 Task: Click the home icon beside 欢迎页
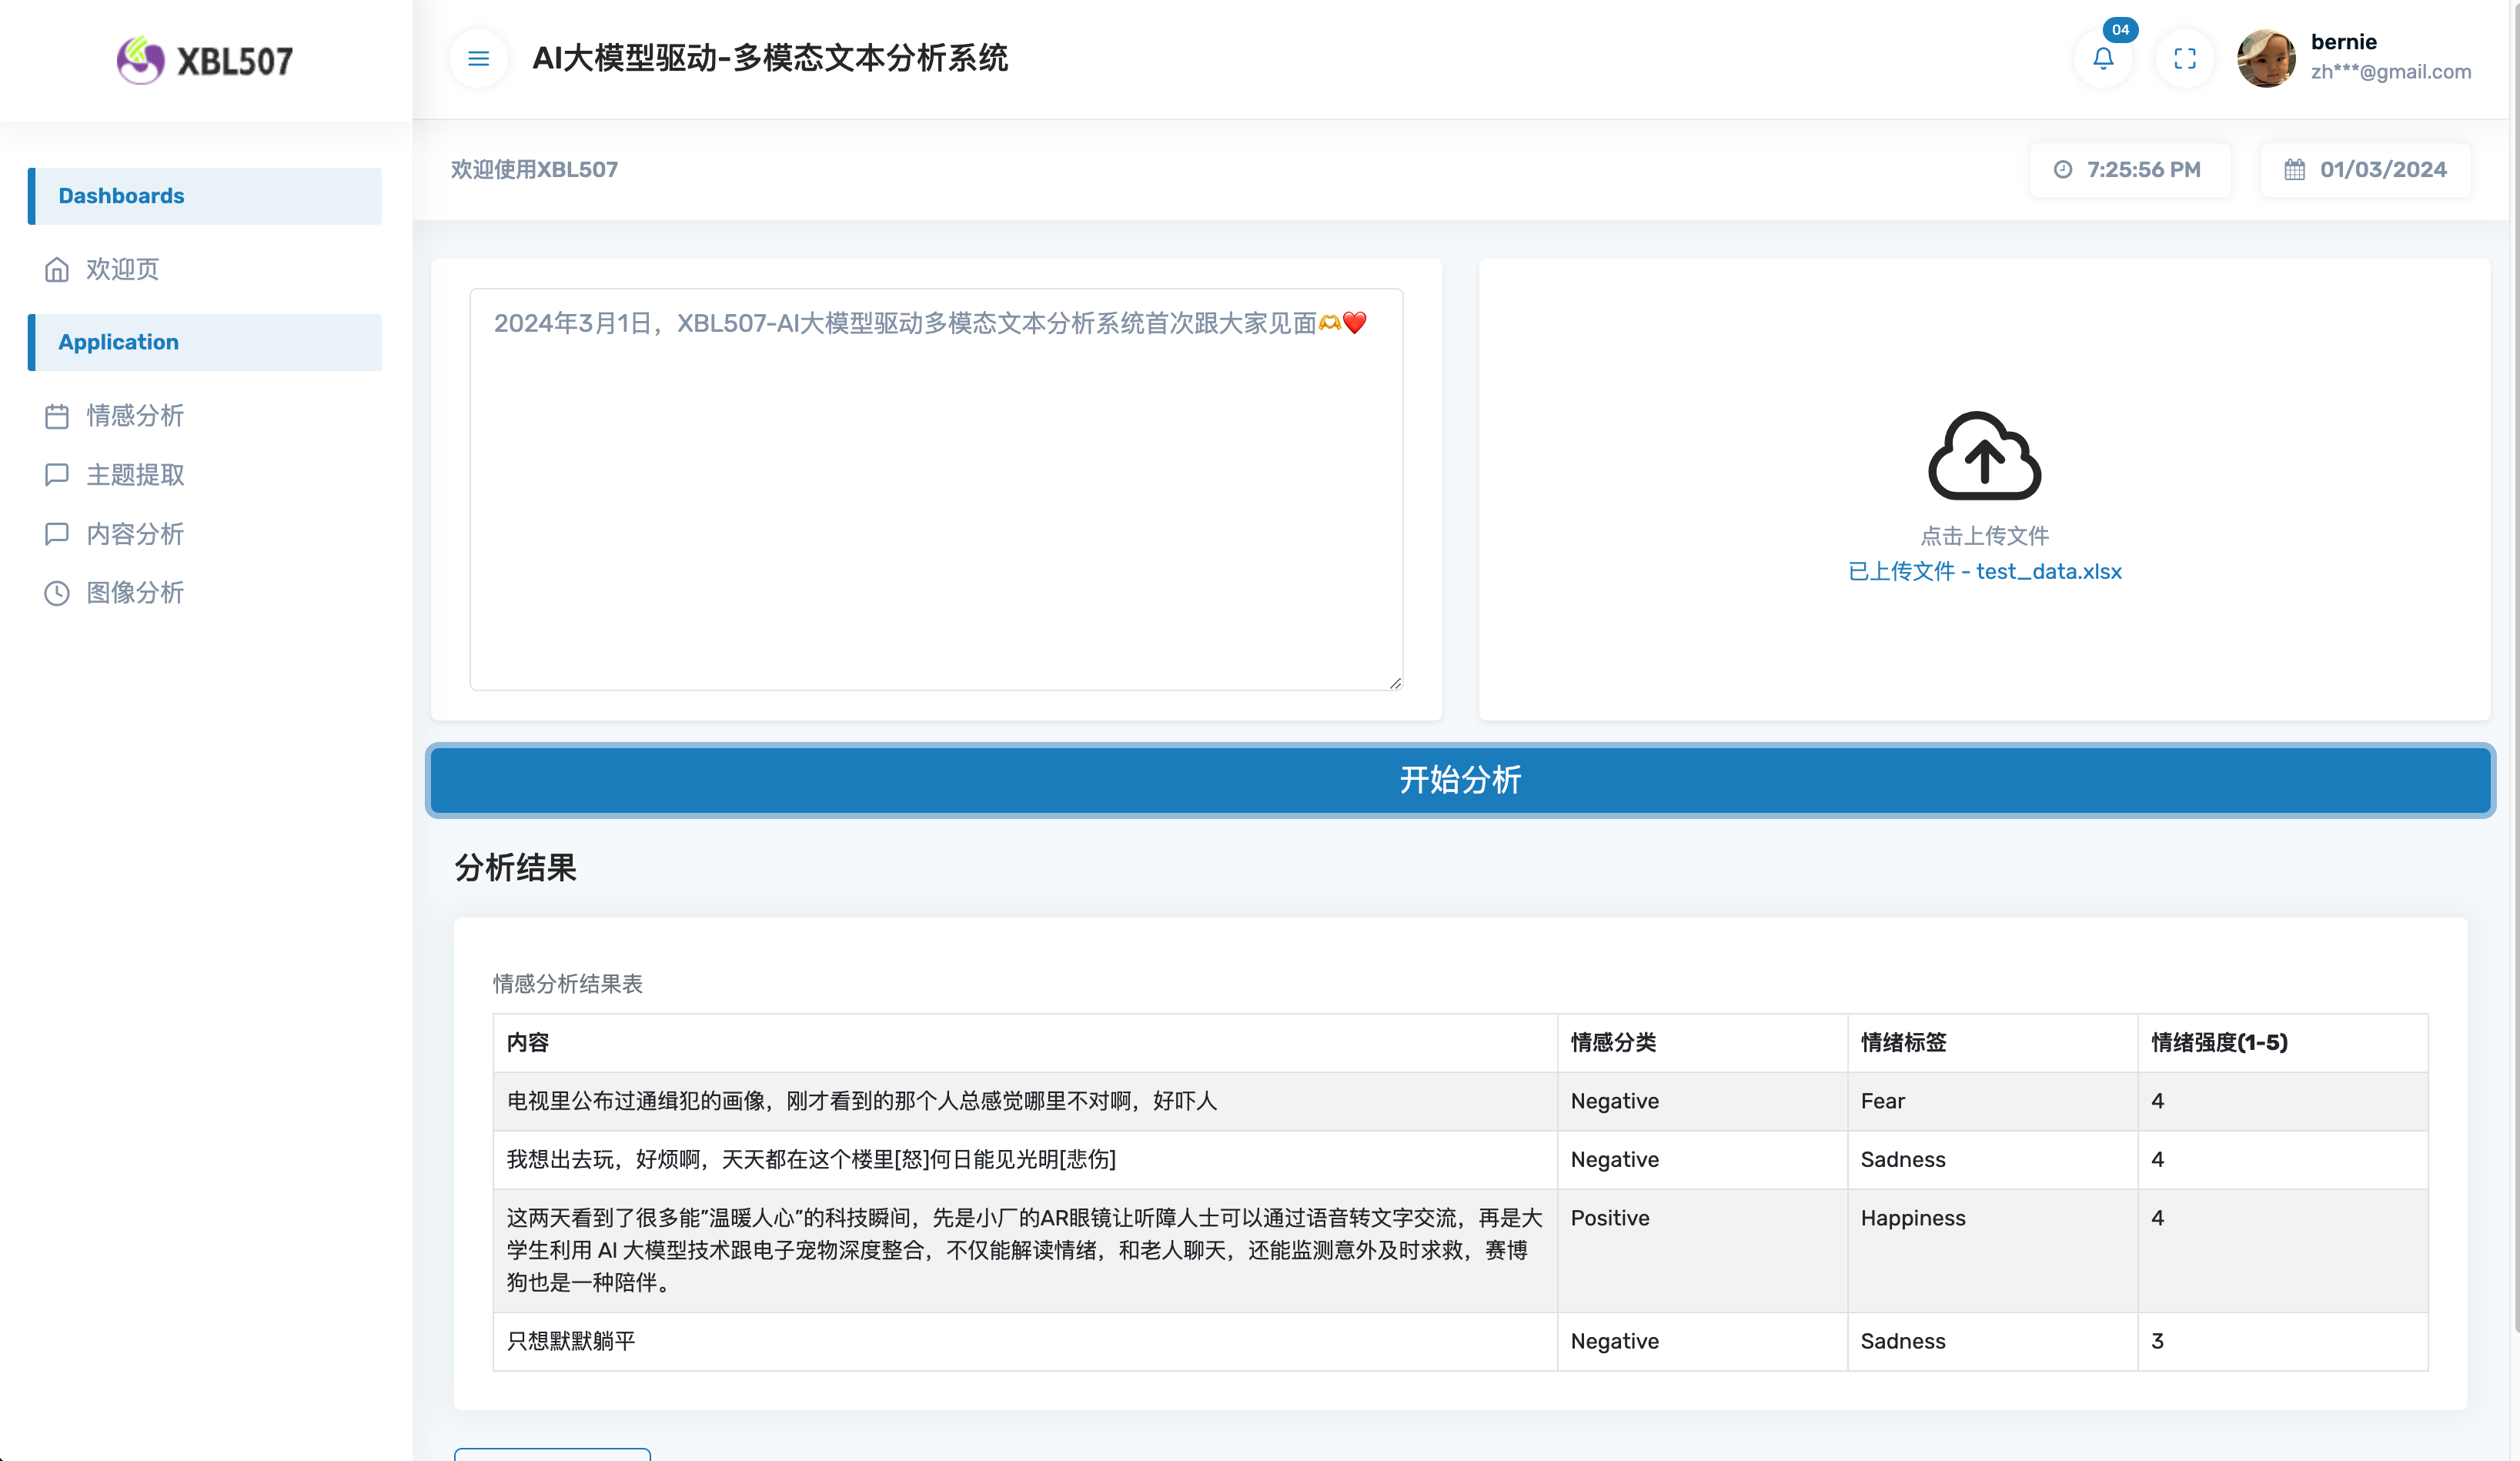point(57,270)
